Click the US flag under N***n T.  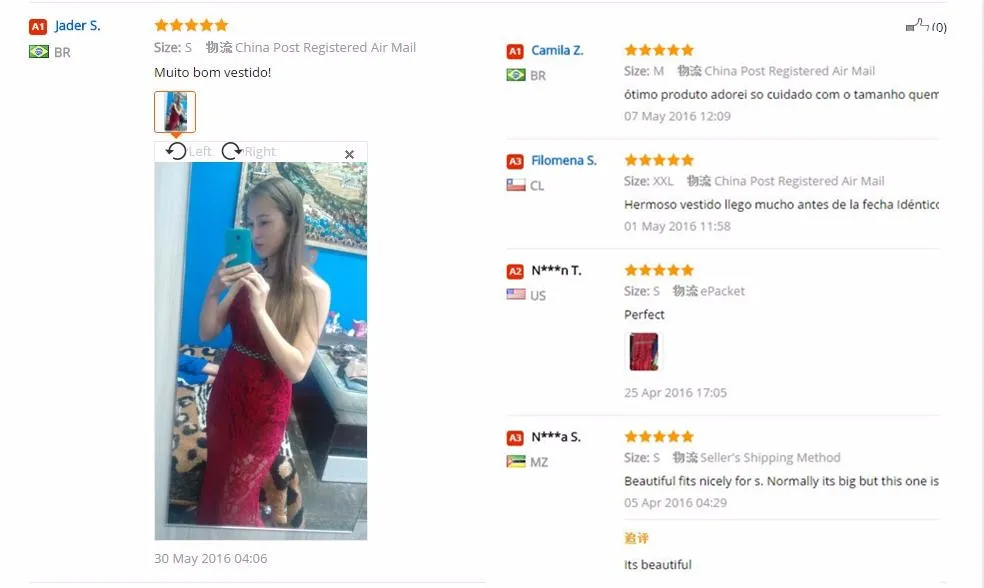[516, 294]
